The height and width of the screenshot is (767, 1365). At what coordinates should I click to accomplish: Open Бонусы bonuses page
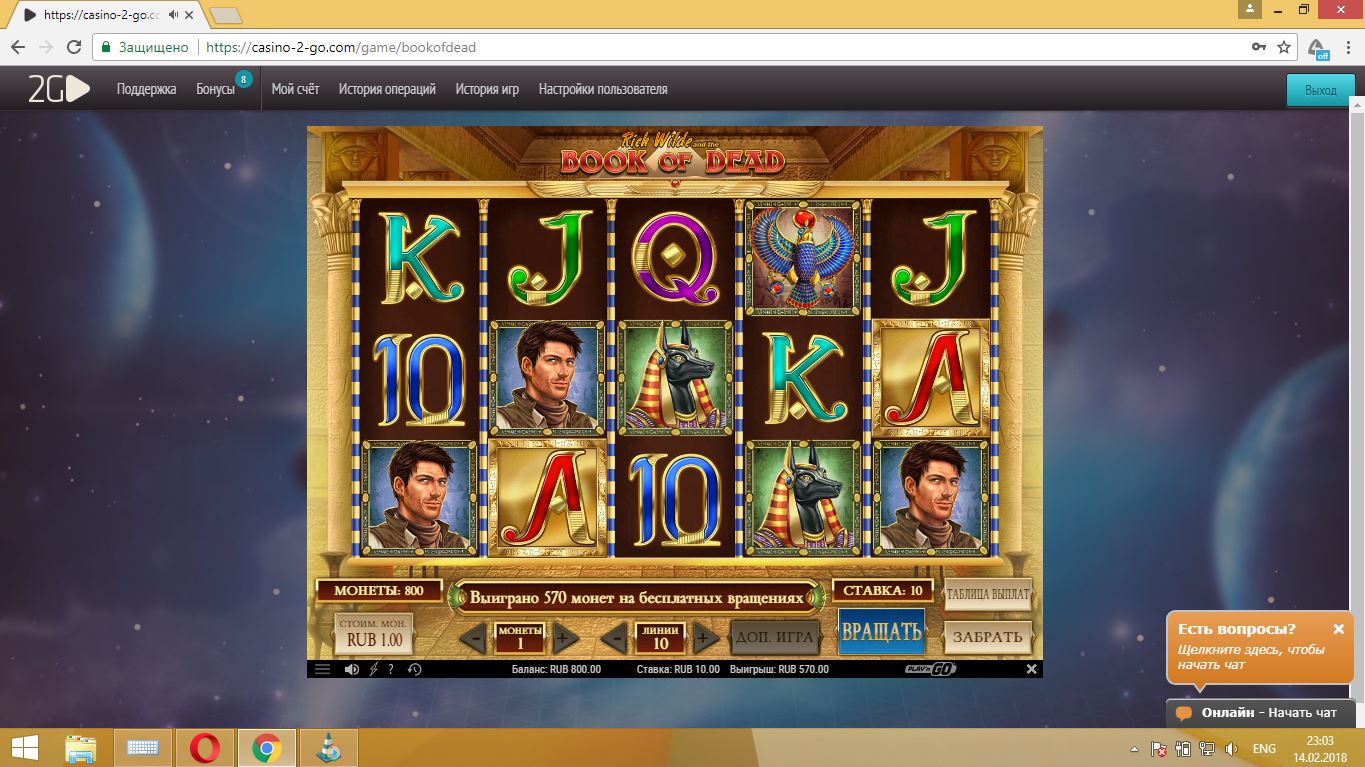click(216, 89)
